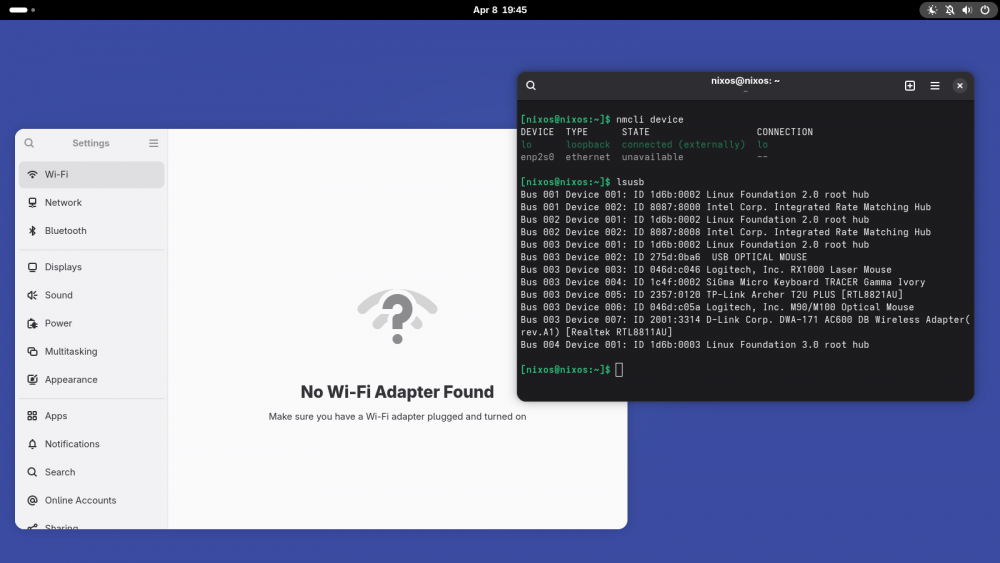The image size is (1000, 563).
Task: Click the terminal title nixos@nixos: ~
Action: click(745, 81)
